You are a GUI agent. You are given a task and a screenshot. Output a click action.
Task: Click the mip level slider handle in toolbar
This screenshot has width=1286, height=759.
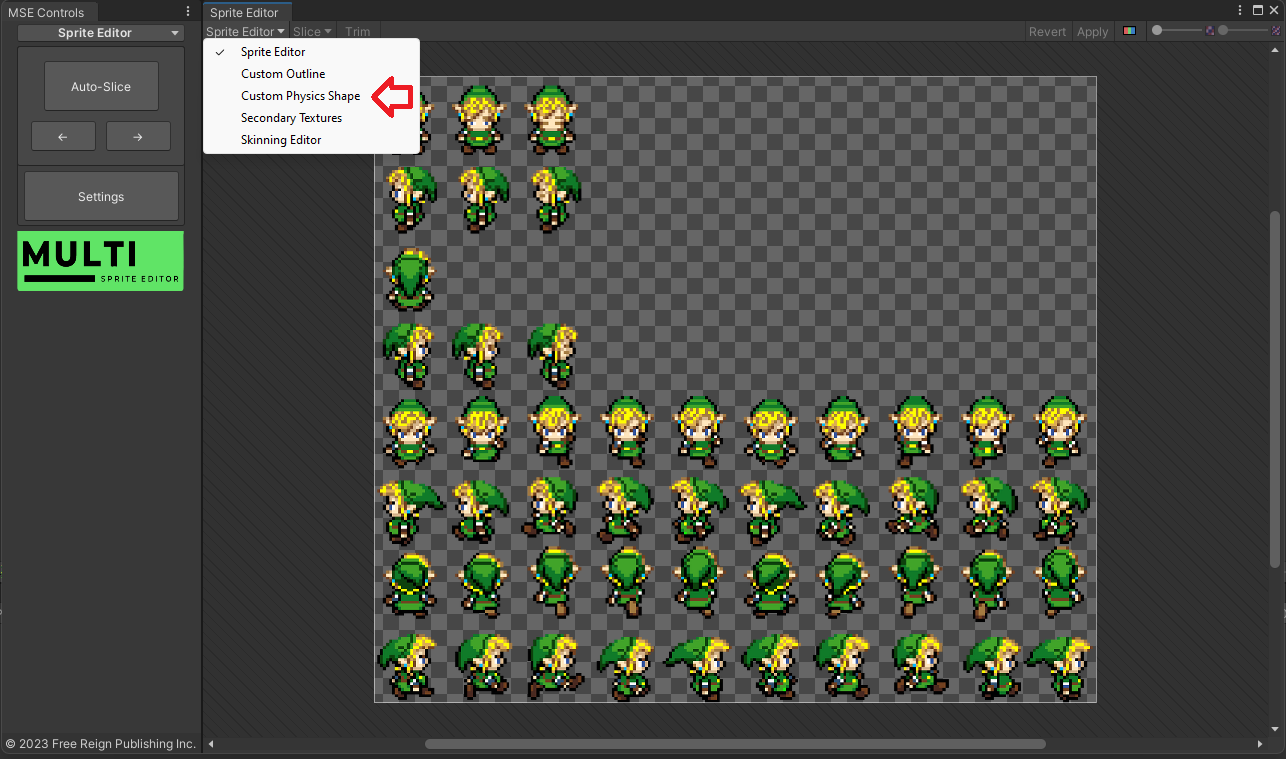click(1223, 31)
